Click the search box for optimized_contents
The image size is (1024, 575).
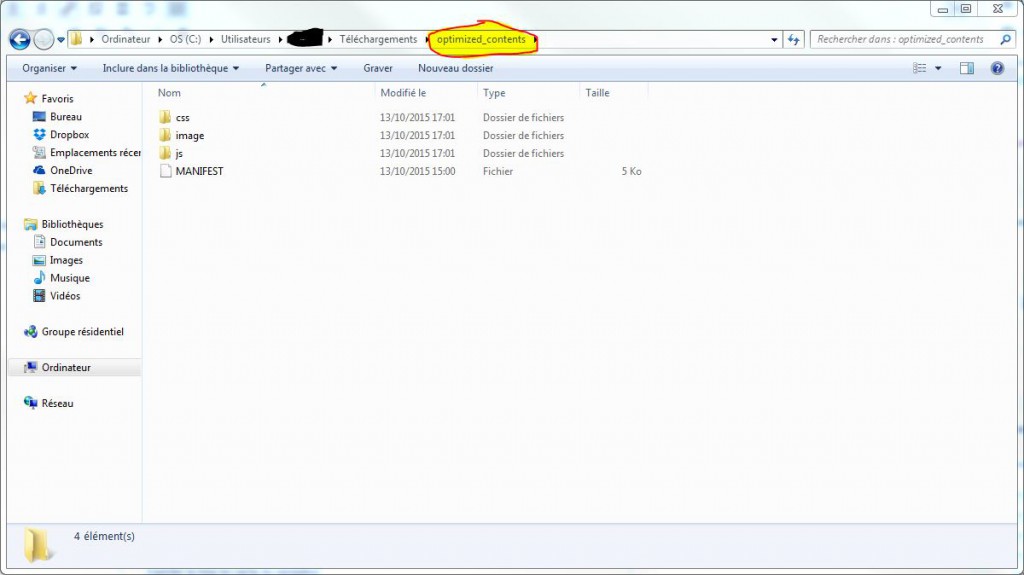click(900, 40)
